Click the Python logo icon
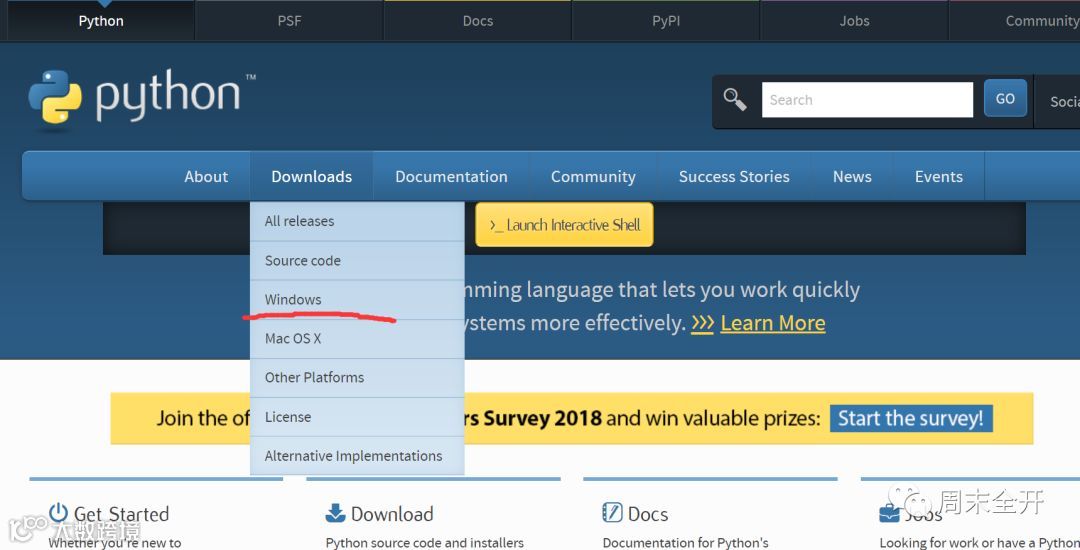 click(55, 96)
